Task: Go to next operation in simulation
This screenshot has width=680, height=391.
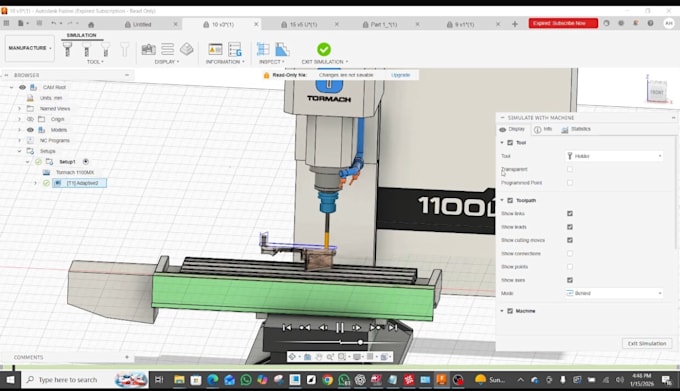Action: tap(375, 328)
